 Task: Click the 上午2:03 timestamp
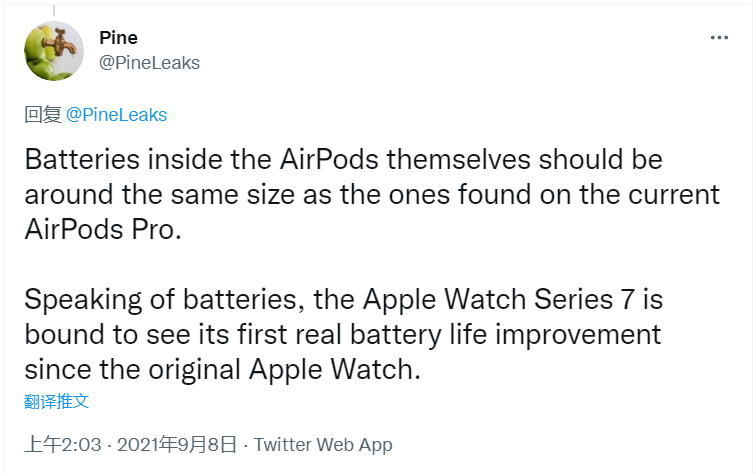point(63,445)
